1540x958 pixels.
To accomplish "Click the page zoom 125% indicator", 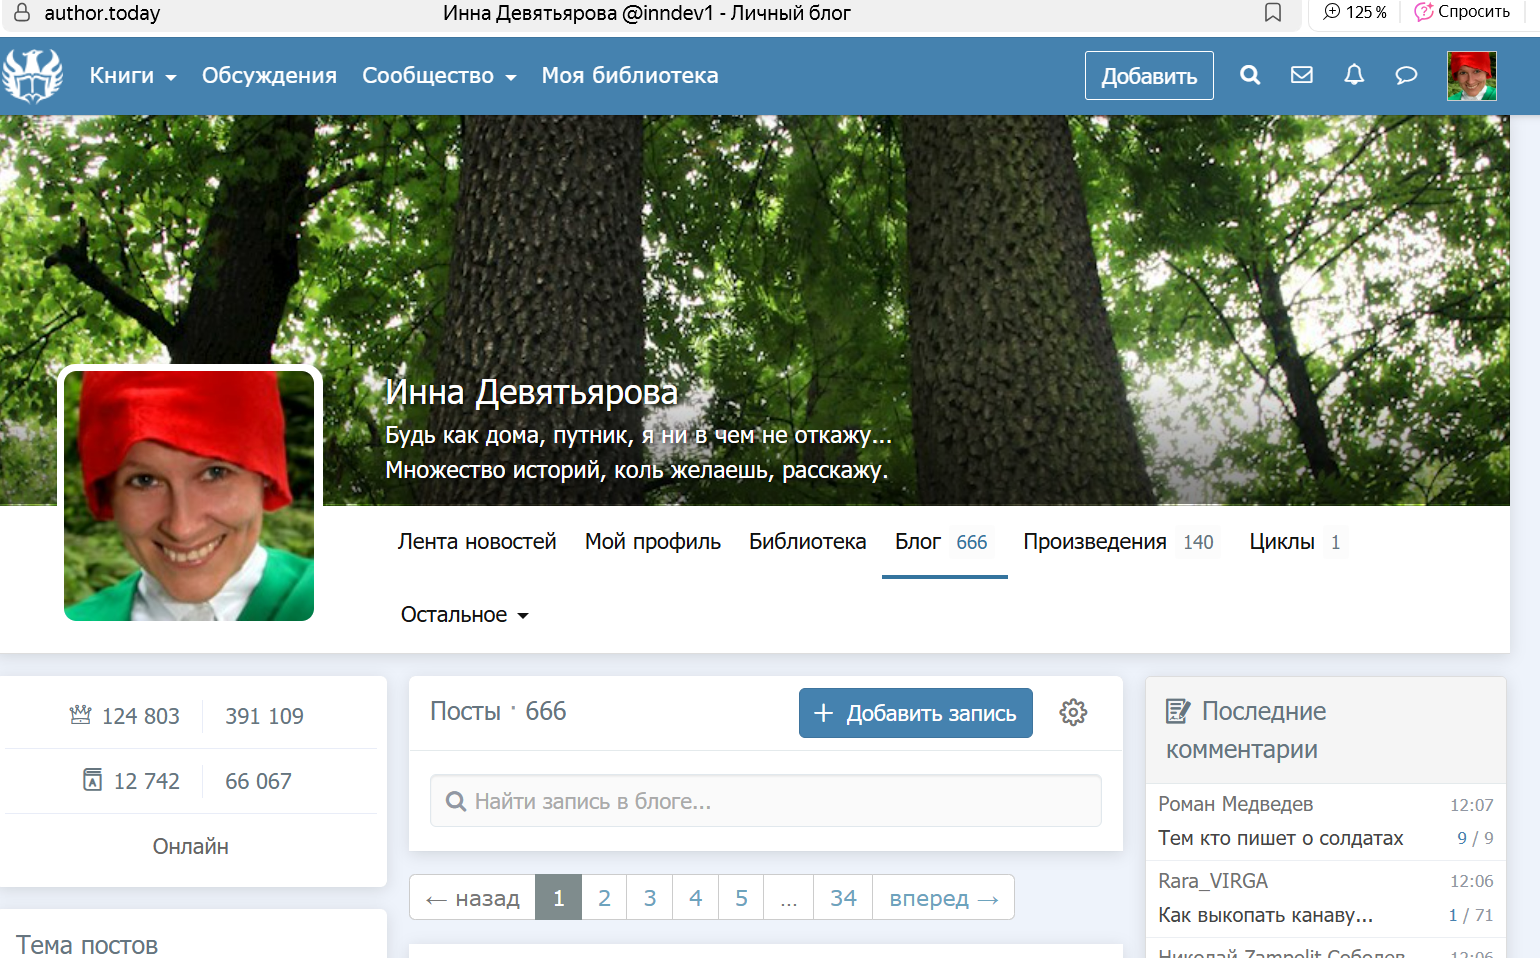I will click(x=1355, y=12).
